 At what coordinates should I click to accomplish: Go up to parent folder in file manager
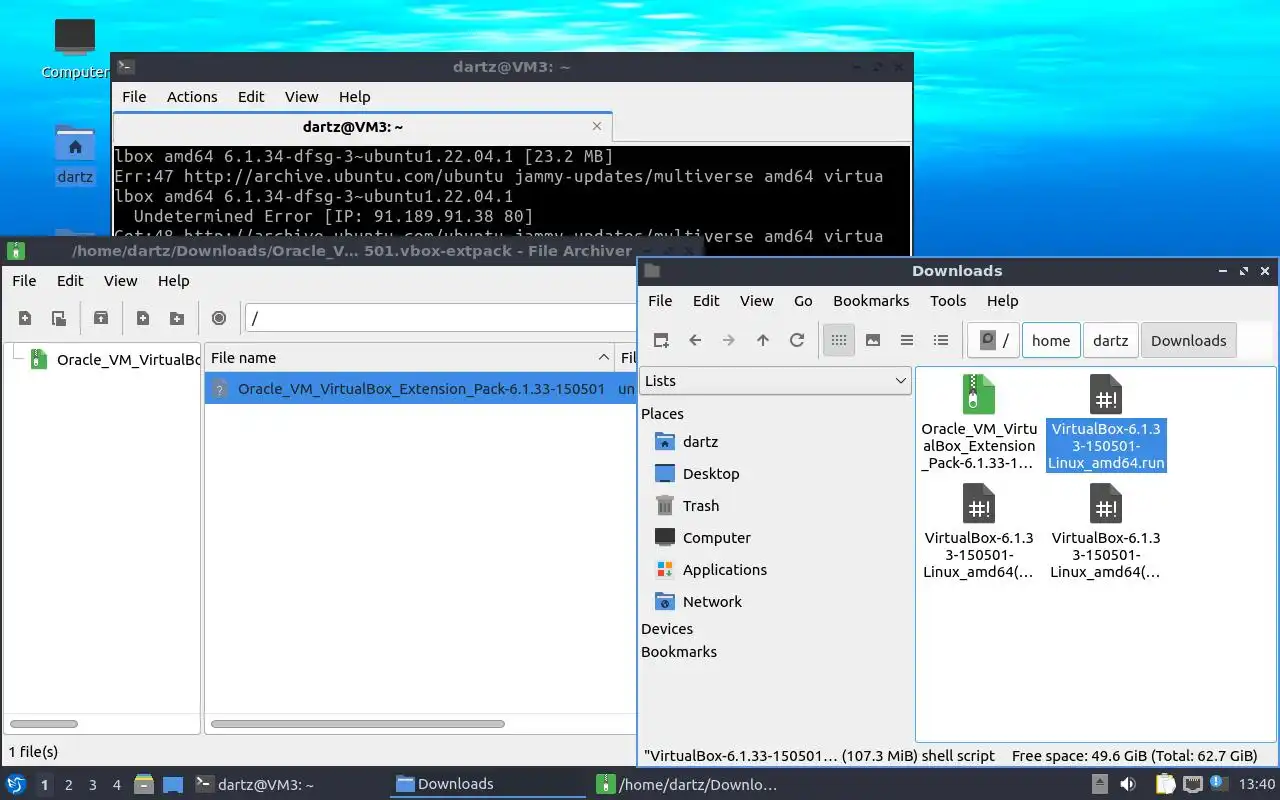(763, 340)
